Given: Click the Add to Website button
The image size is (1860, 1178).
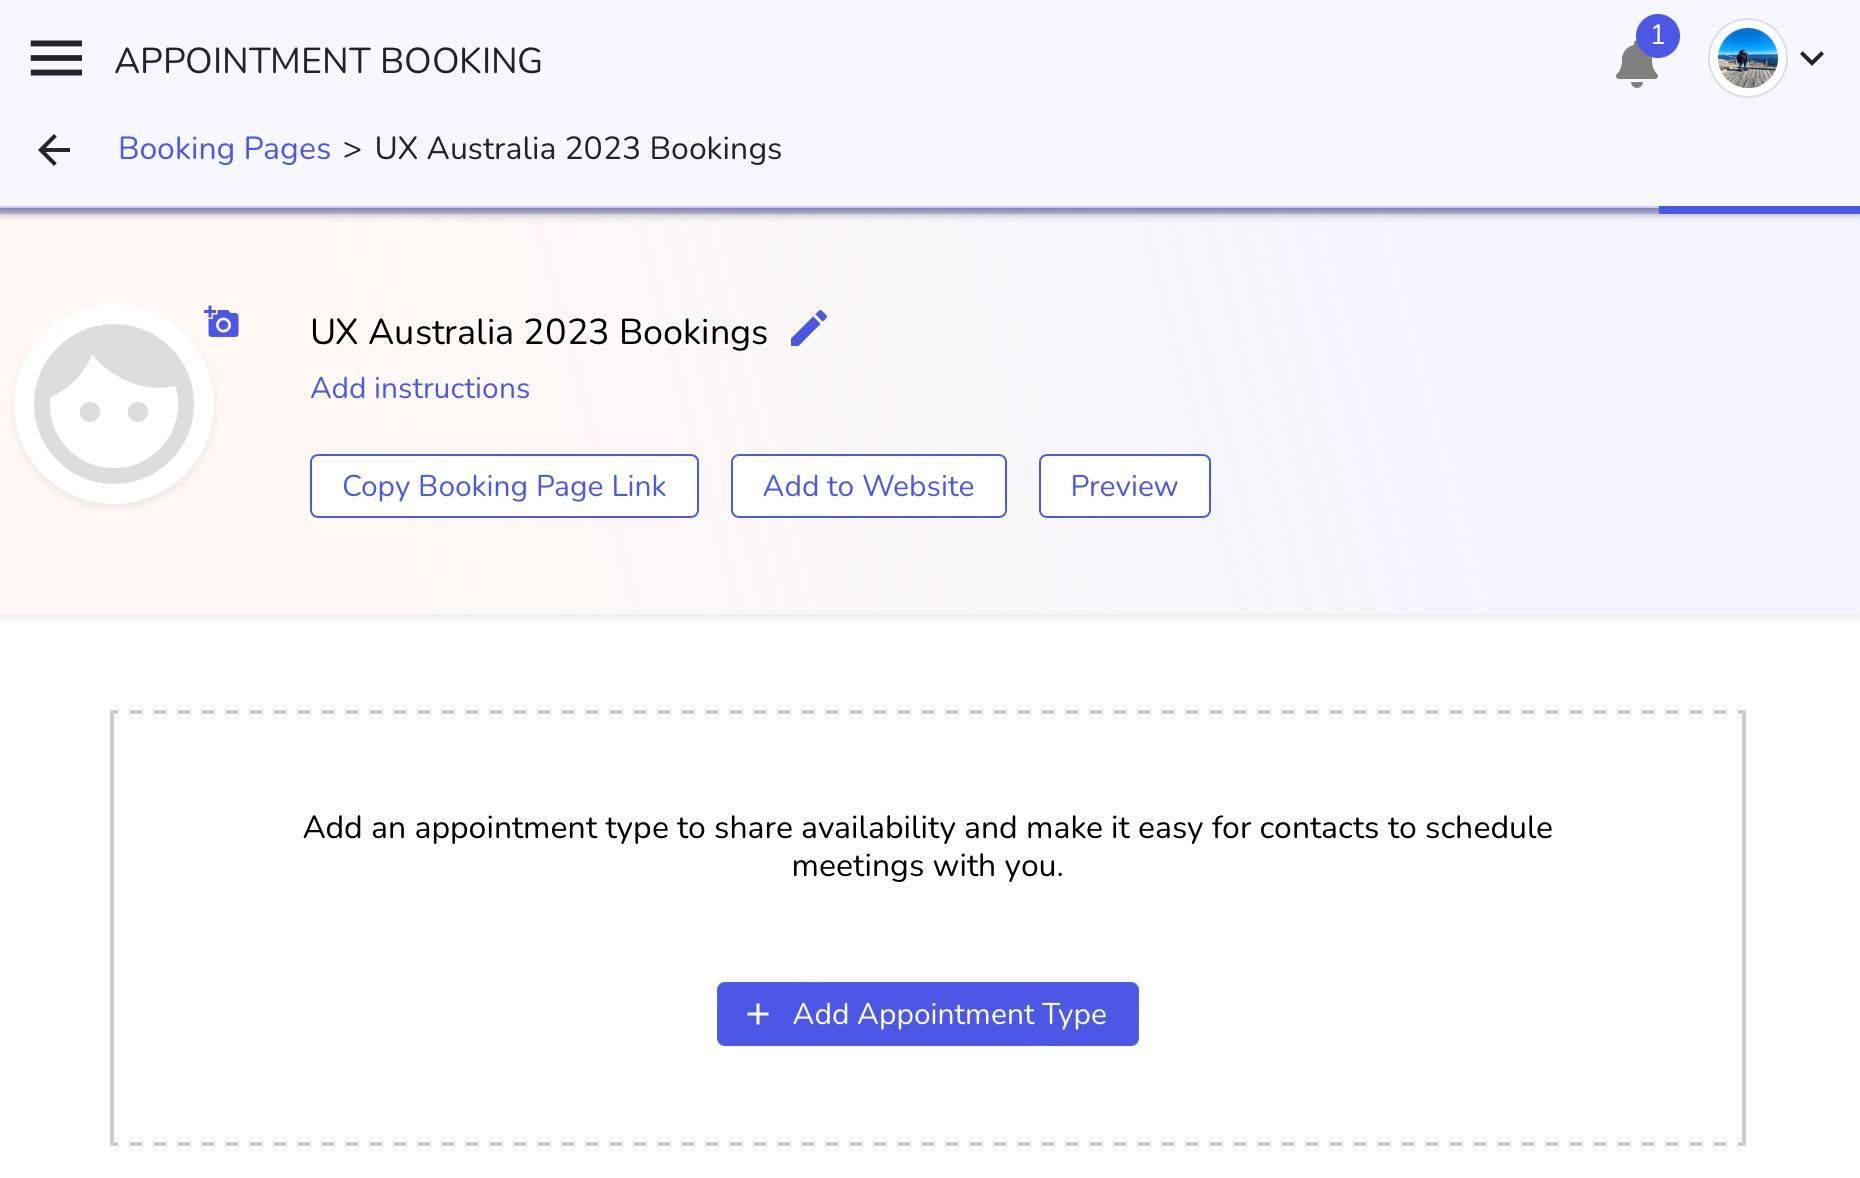Looking at the screenshot, I should 868,486.
